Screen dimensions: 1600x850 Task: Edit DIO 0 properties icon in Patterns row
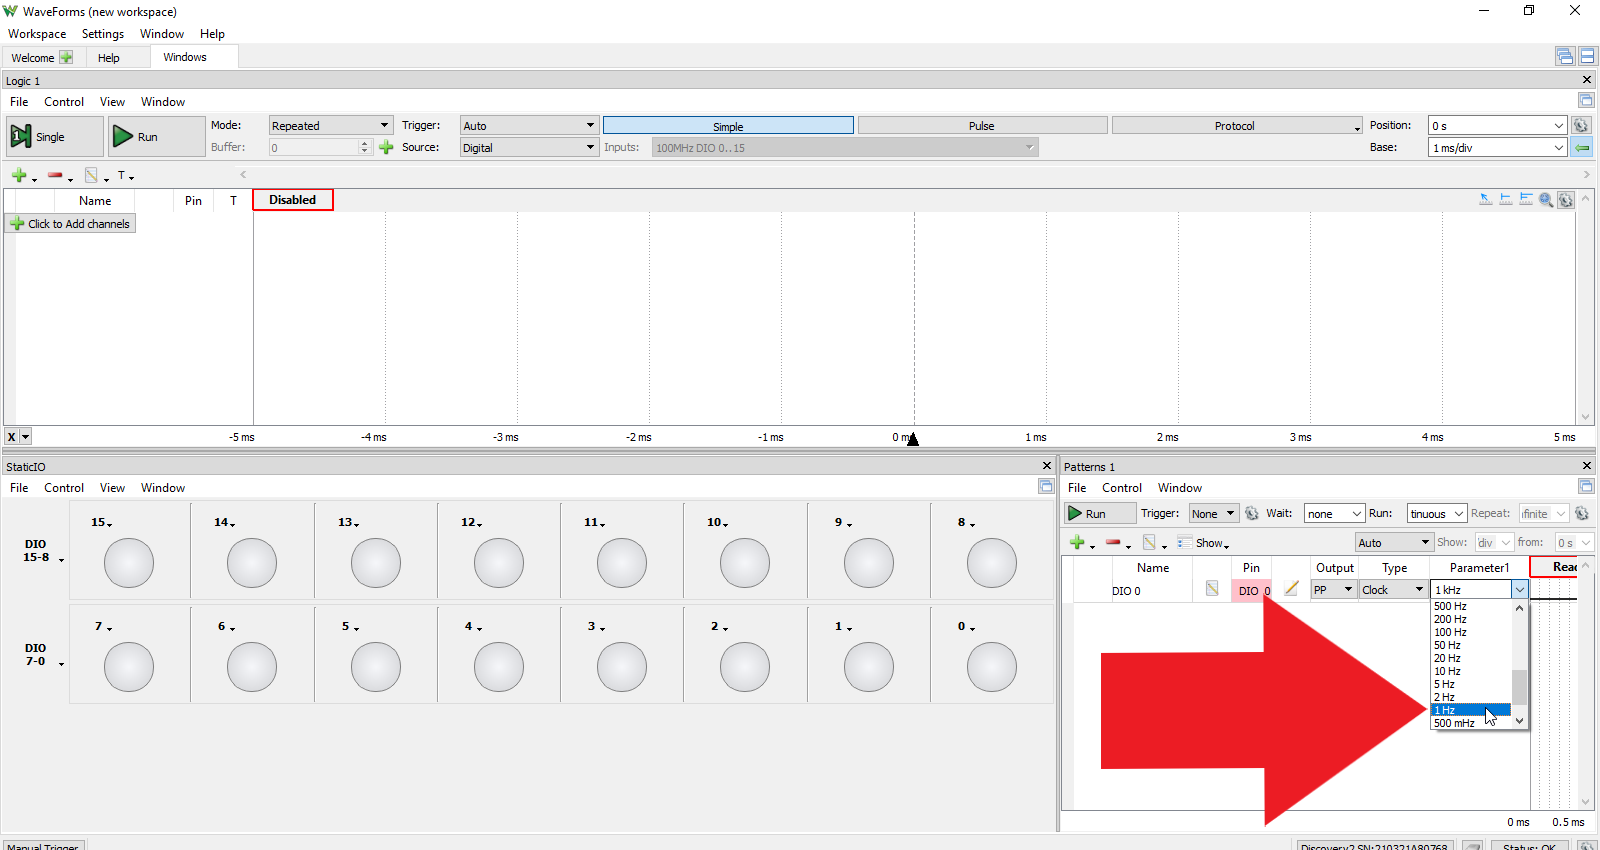1212,590
